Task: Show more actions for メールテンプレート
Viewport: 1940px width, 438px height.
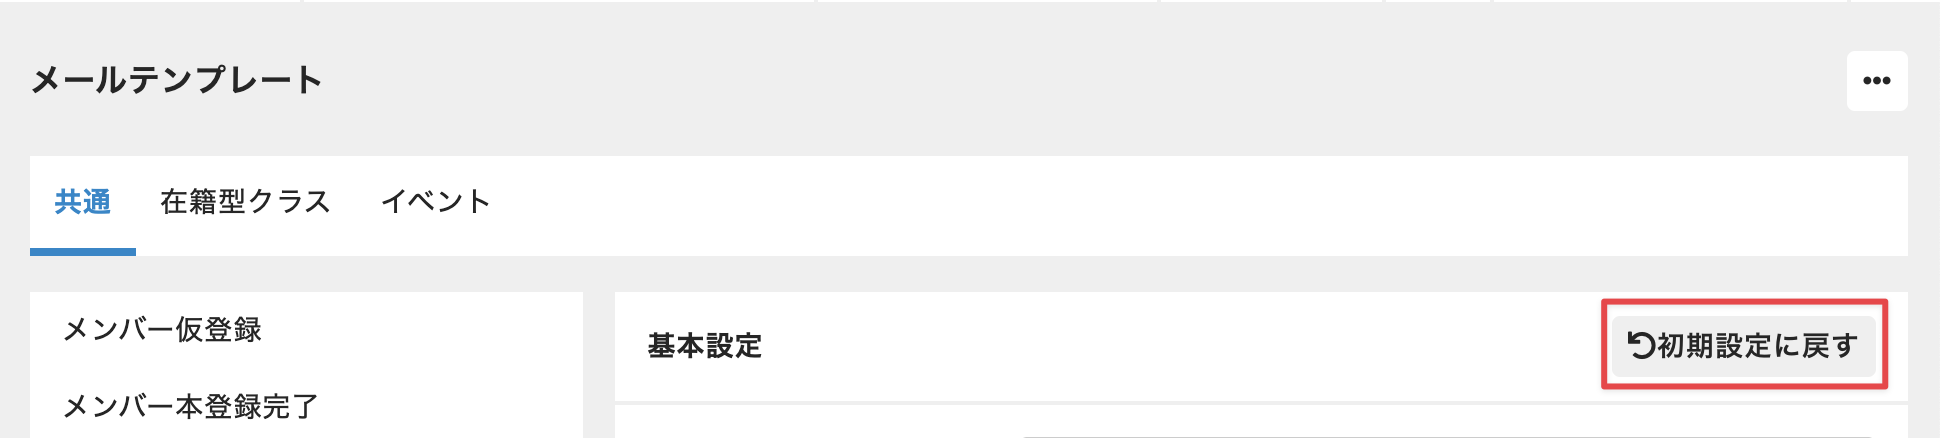Action: coord(1876,81)
